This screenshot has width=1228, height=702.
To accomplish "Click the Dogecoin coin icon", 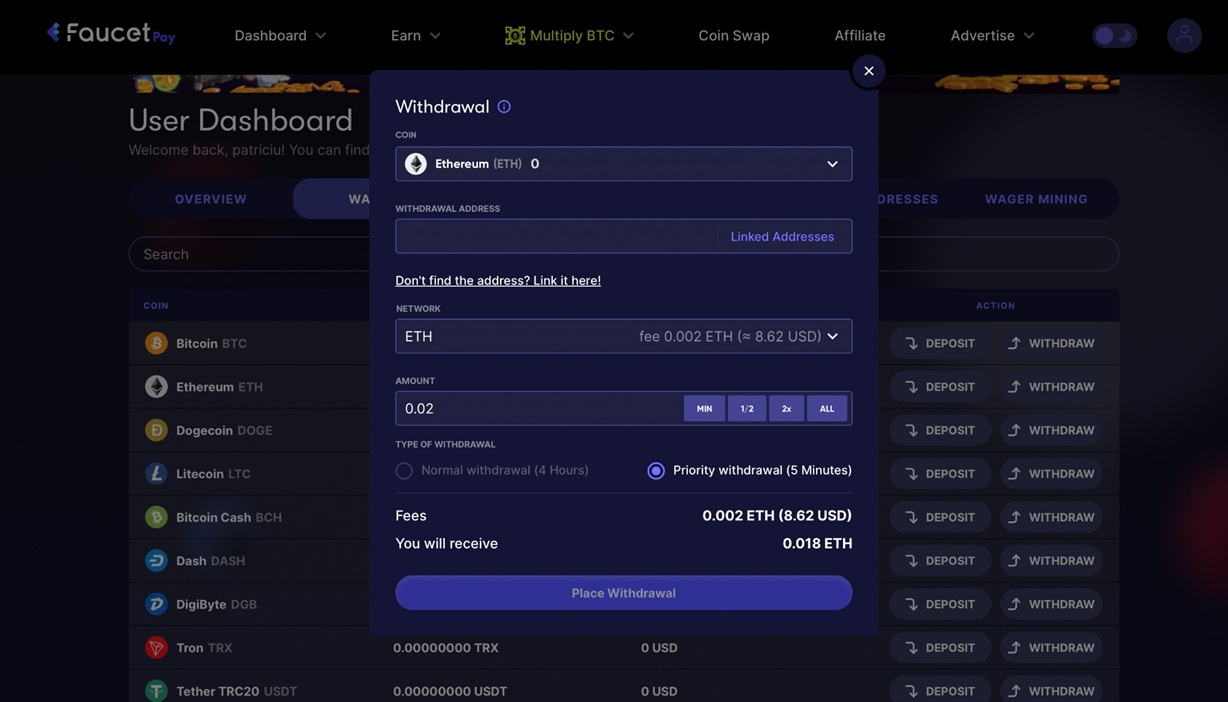I will pos(156,430).
